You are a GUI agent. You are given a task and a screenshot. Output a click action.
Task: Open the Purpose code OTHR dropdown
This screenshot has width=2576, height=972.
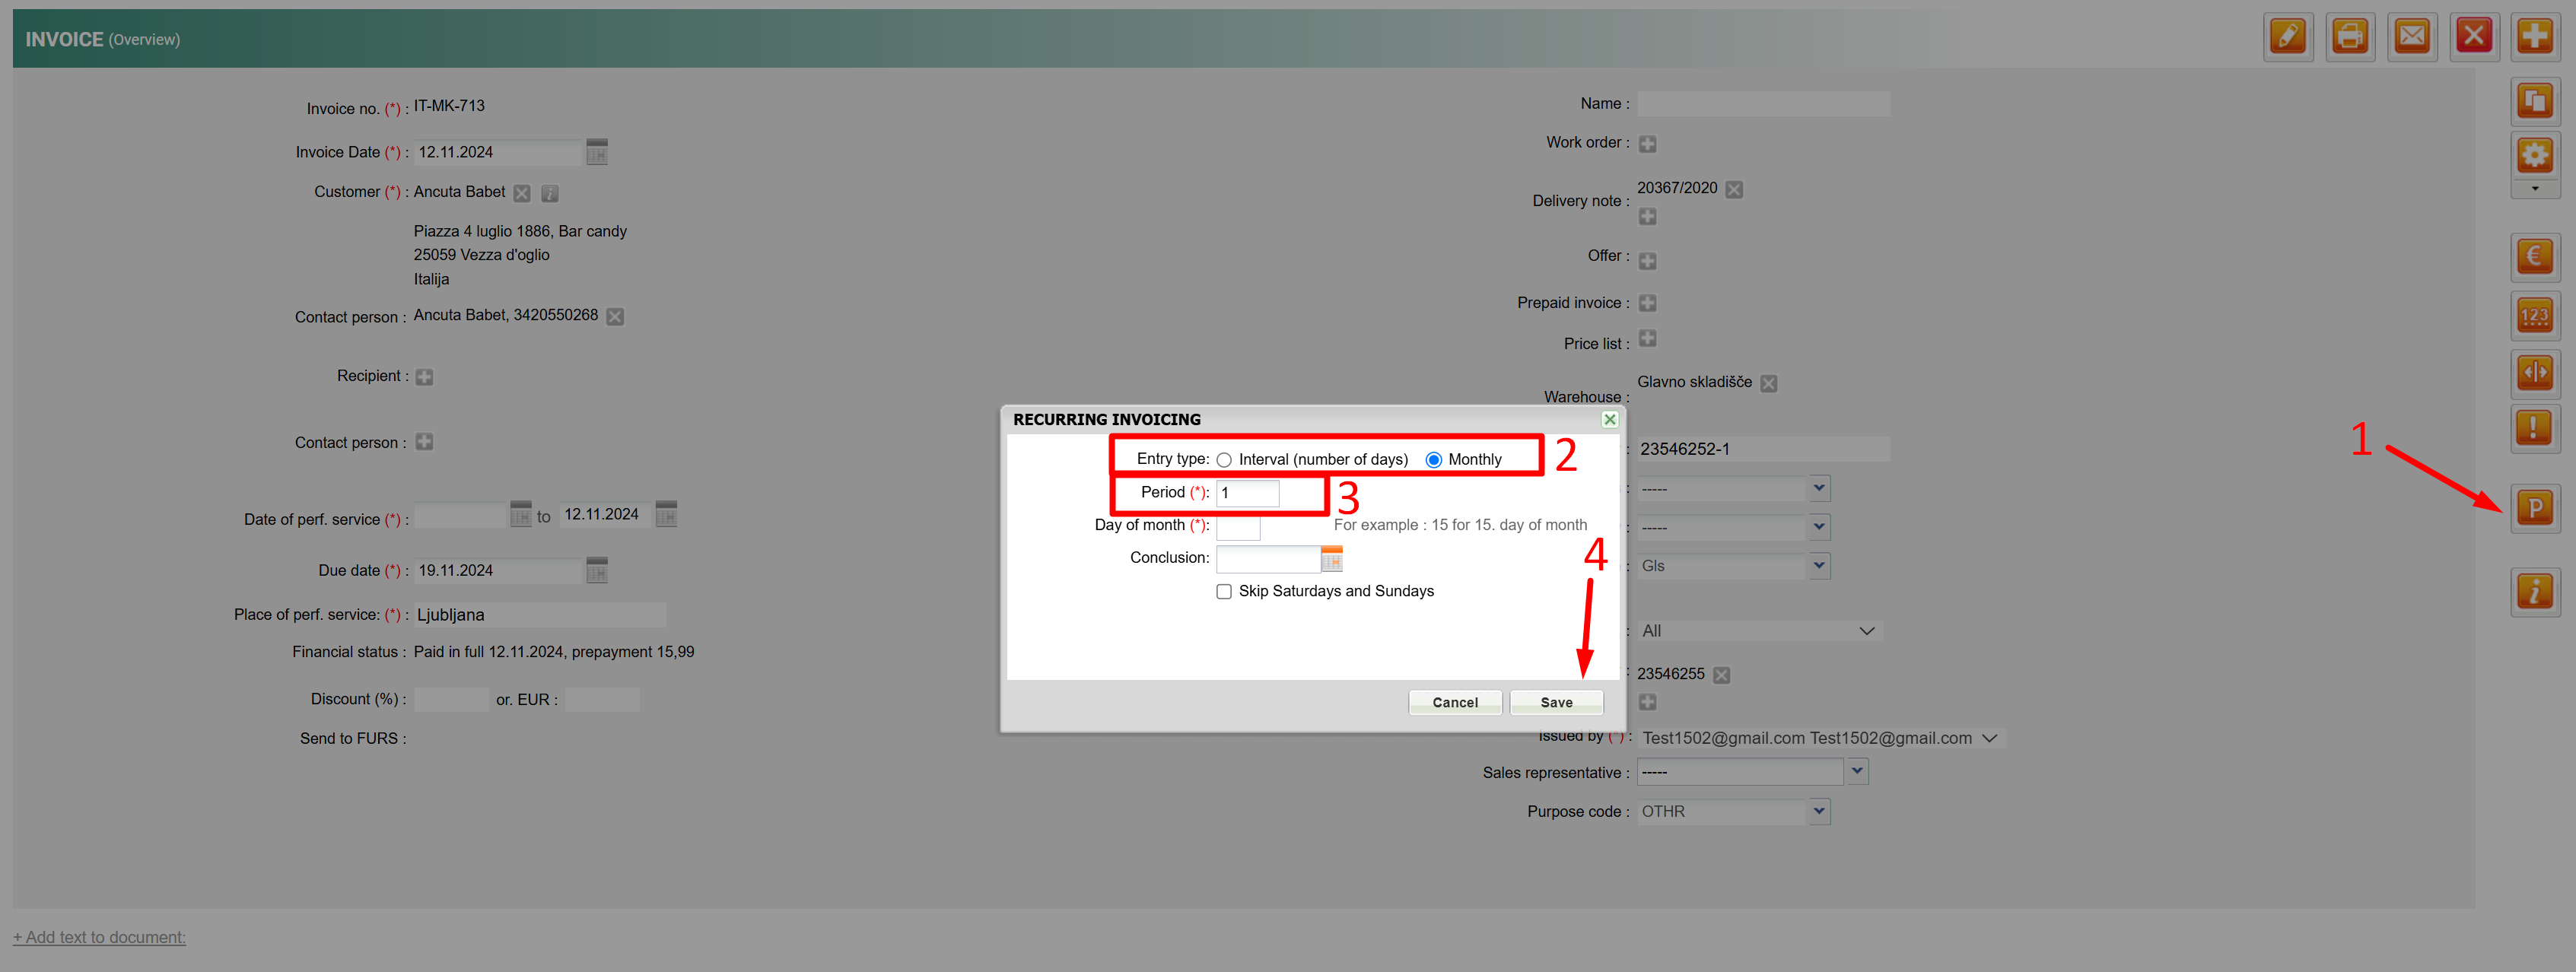pos(1819,811)
